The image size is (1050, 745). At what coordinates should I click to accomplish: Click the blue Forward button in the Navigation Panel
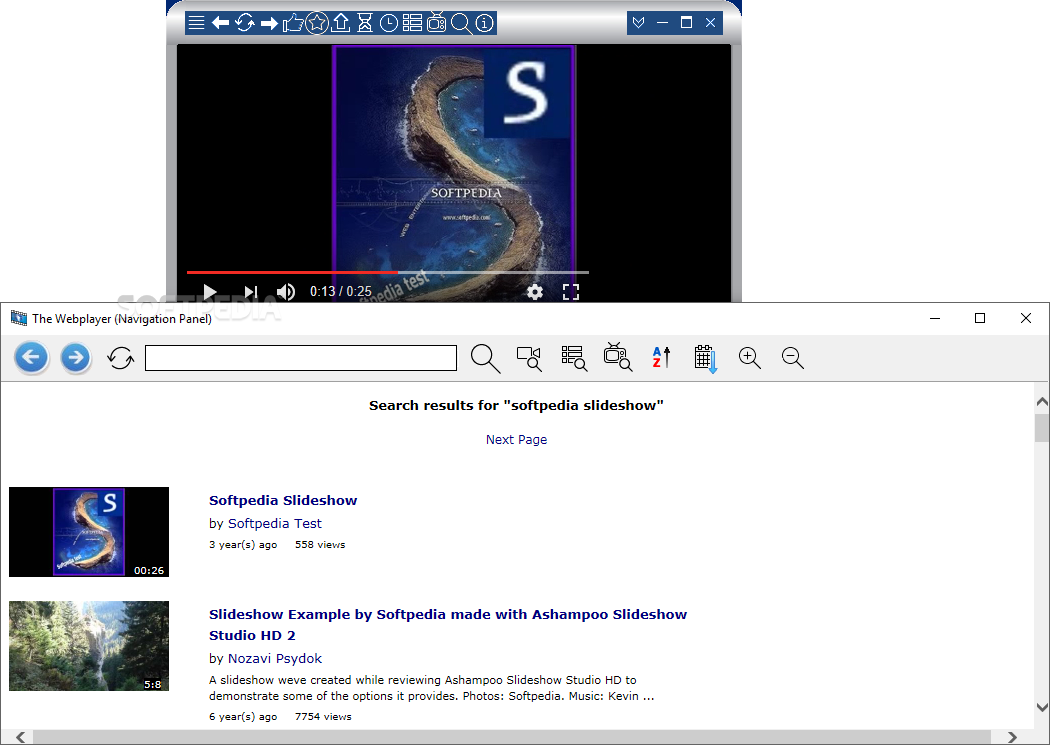[76, 357]
